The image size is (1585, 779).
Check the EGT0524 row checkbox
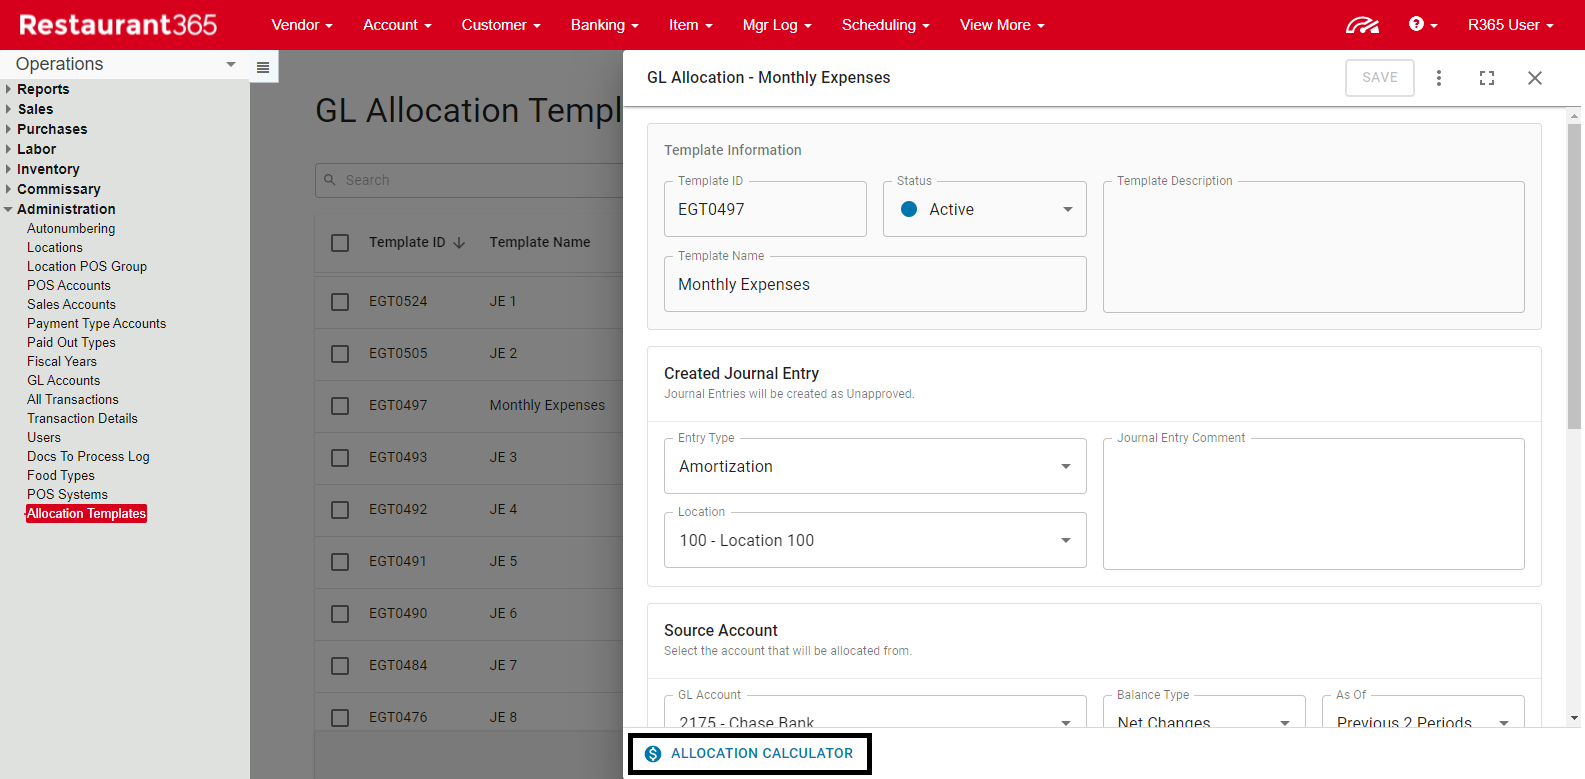point(340,302)
